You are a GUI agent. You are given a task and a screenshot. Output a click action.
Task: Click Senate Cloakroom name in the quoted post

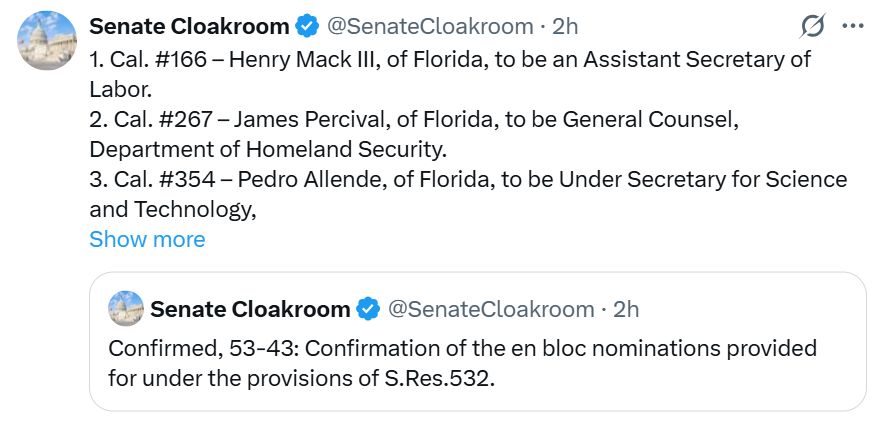coord(250,309)
